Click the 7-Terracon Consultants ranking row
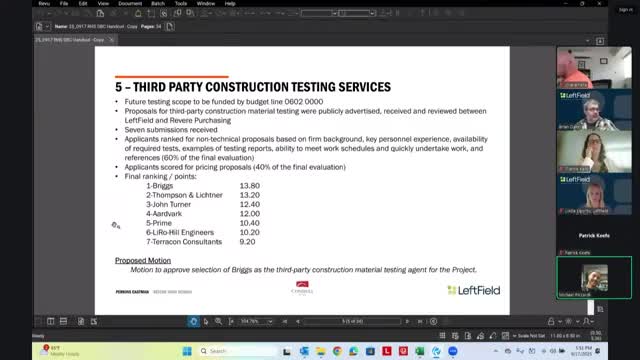640x360 pixels. tap(201, 242)
